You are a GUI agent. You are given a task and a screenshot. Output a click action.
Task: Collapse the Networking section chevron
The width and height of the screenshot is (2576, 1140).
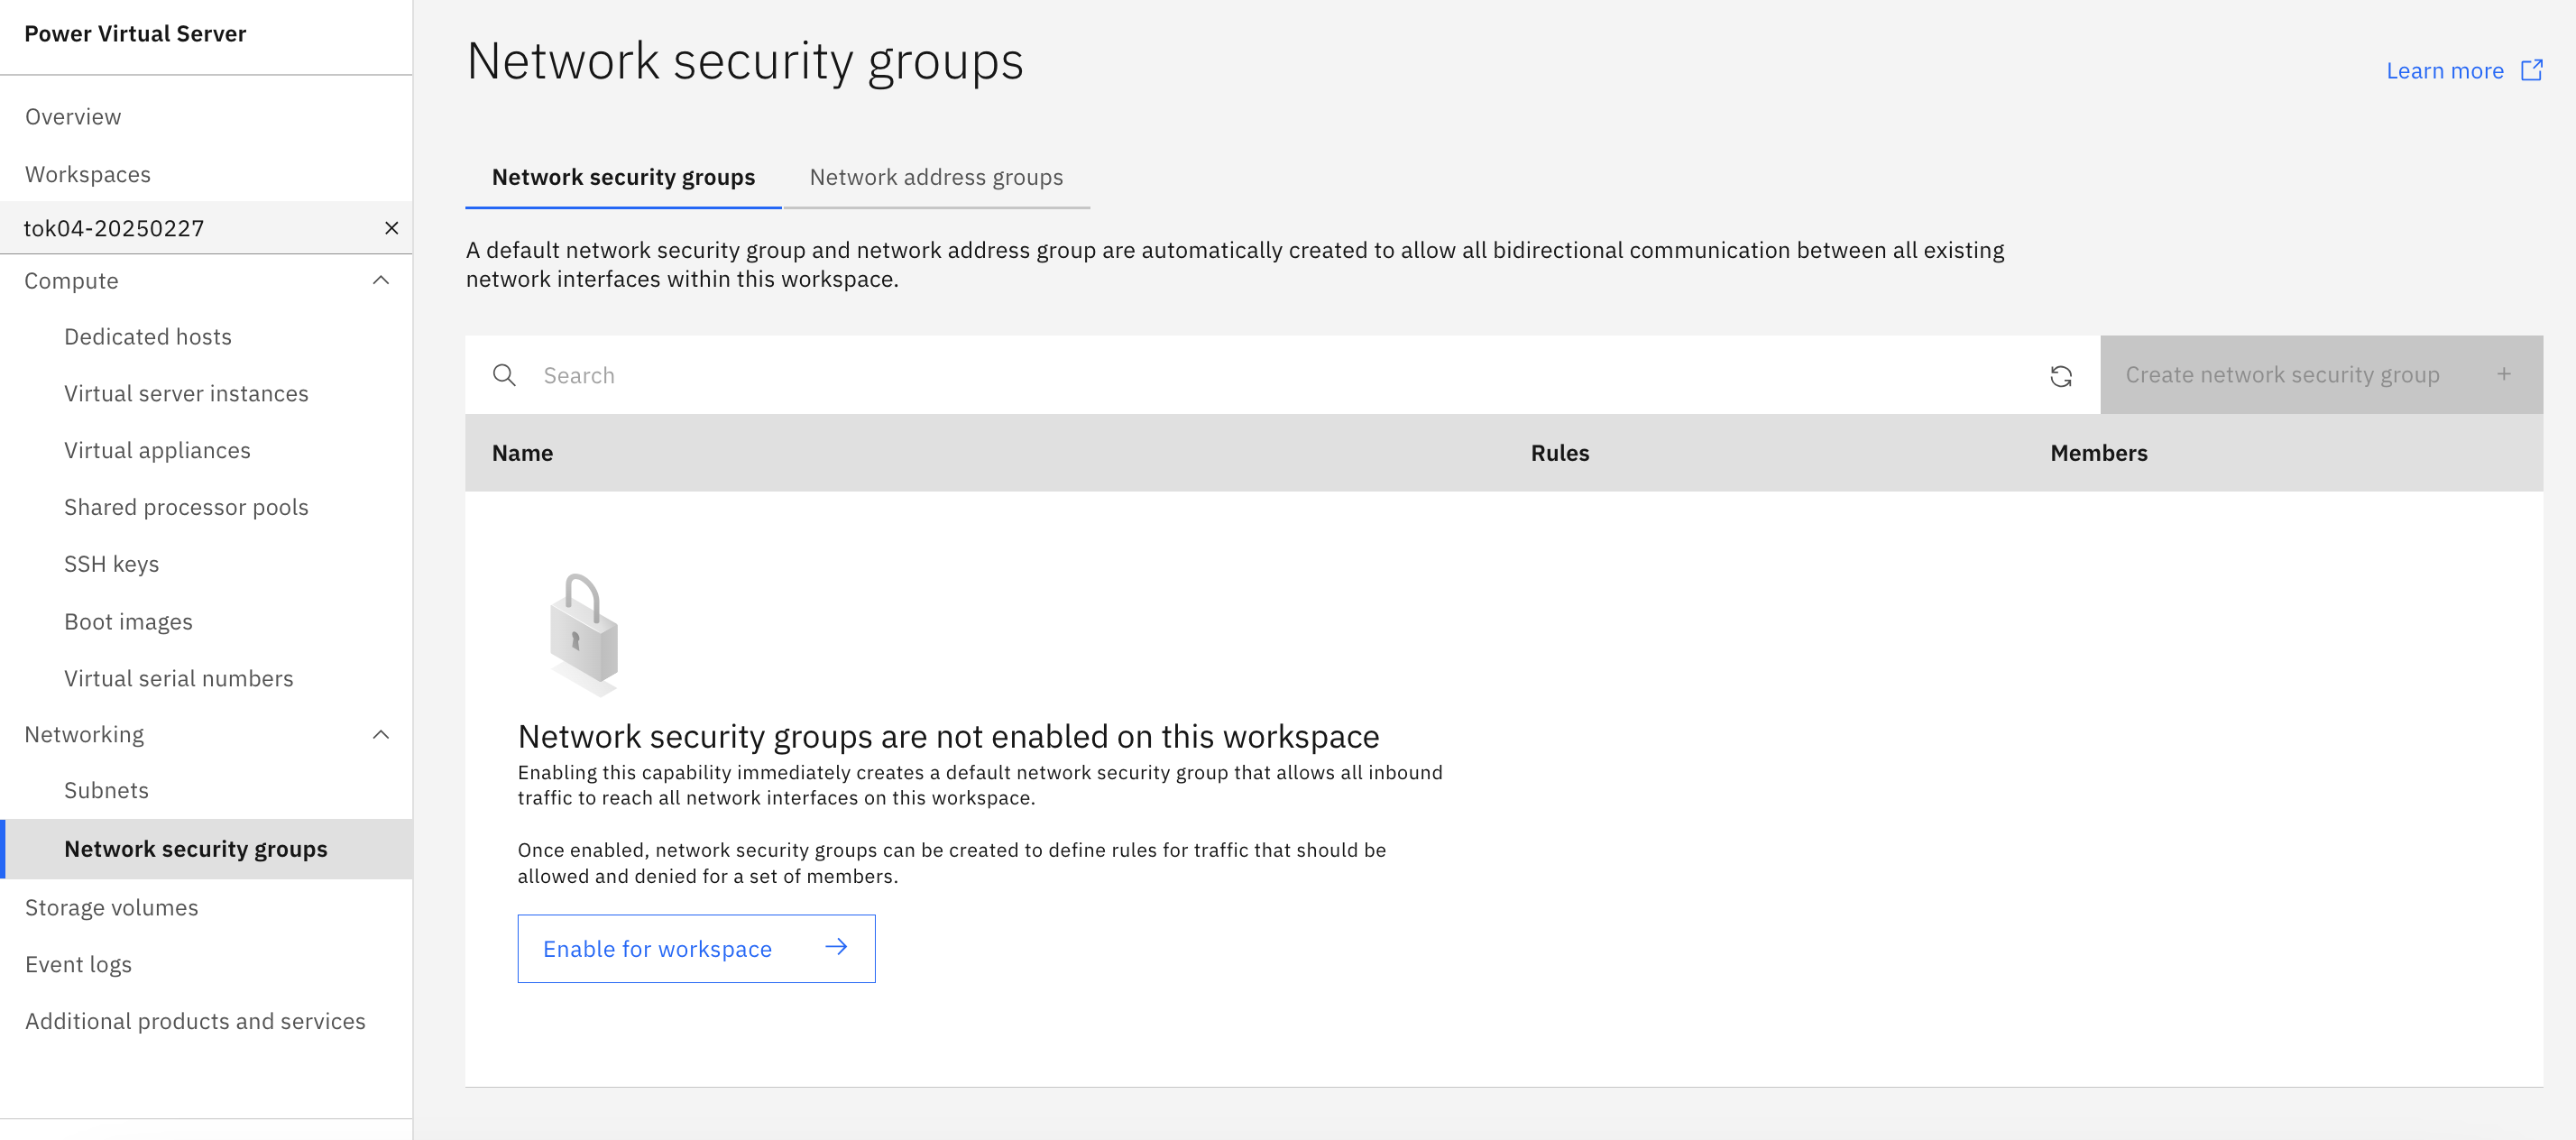[381, 735]
